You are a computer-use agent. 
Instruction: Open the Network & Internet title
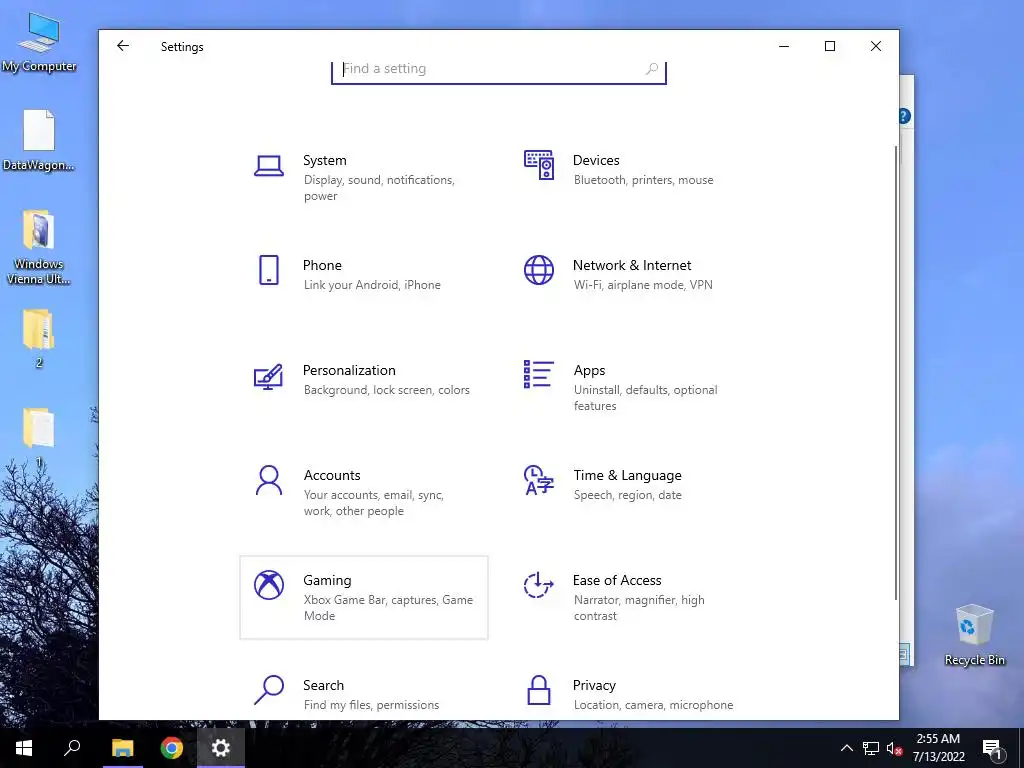tap(632, 265)
